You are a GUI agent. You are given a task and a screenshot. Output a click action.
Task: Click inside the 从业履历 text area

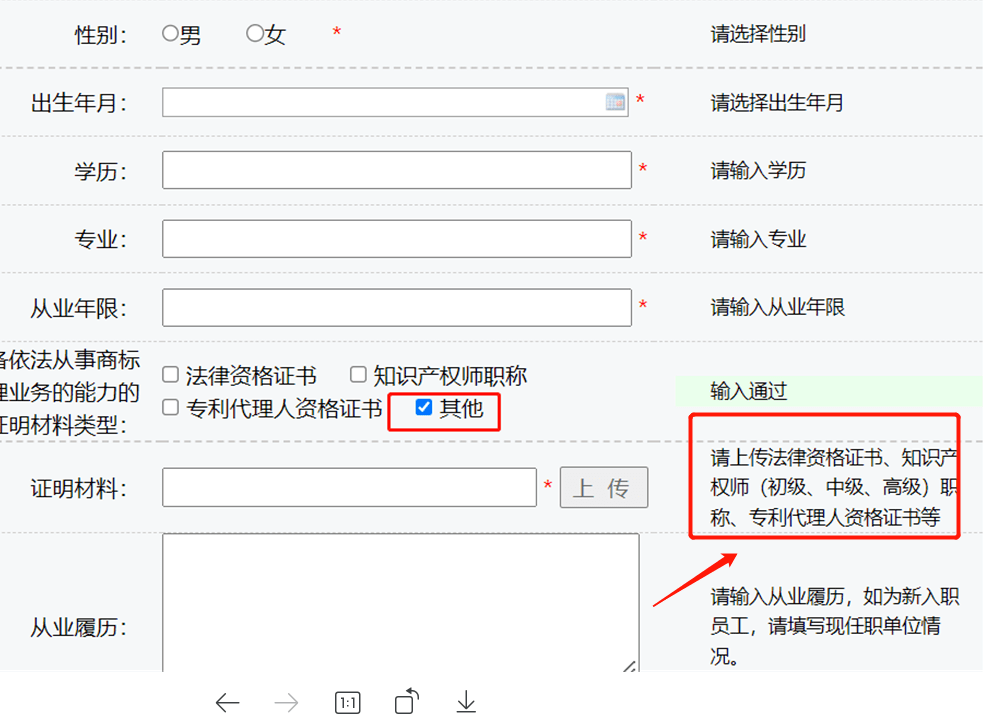[x=400, y=600]
